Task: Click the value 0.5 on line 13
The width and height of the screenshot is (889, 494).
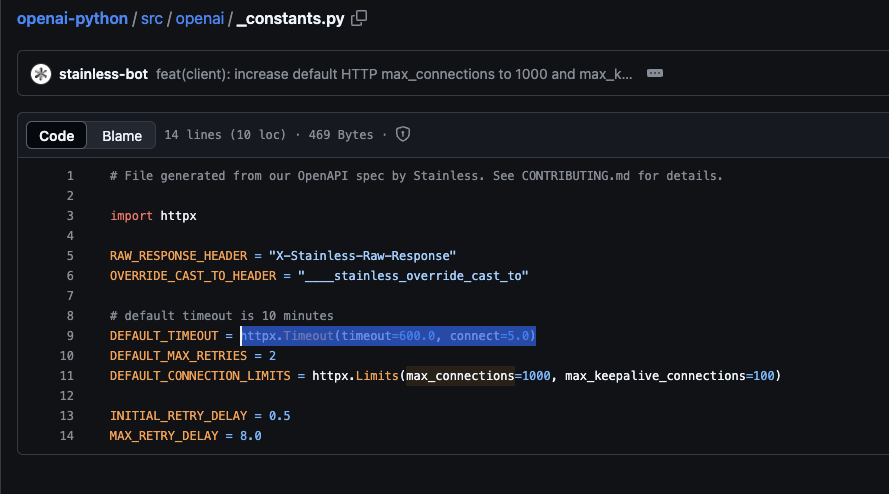Action: tap(280, 416)
